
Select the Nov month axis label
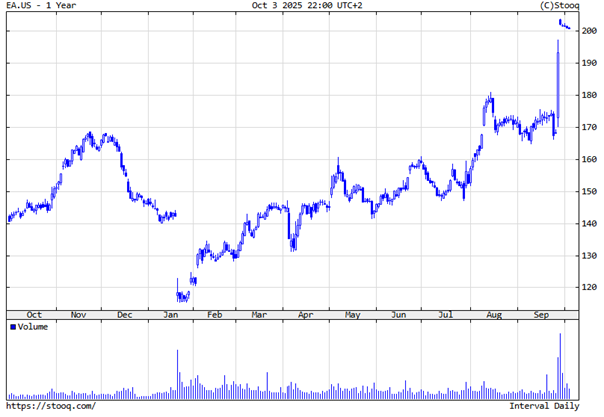[x=79, y=314]
